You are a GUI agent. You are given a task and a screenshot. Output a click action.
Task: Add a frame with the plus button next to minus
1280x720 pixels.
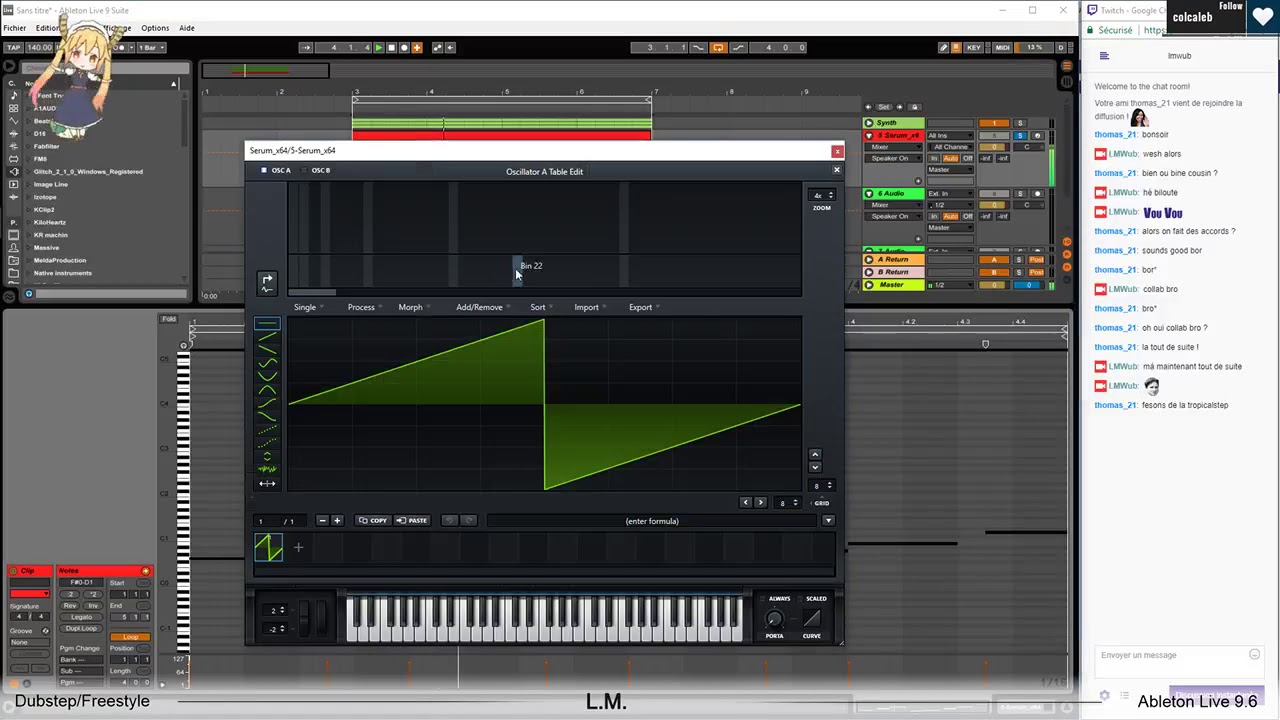pyautogui.click(x=337, y=520)
